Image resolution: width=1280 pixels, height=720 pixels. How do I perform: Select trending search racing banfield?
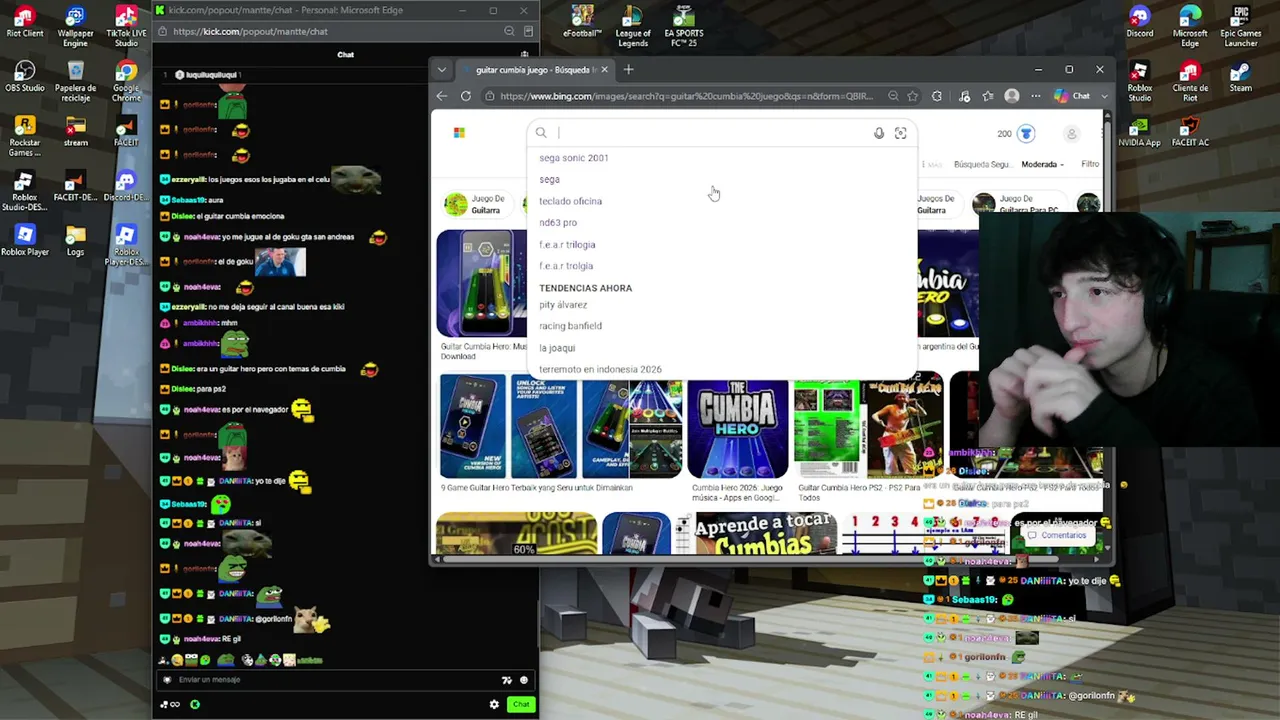[570, 326]
